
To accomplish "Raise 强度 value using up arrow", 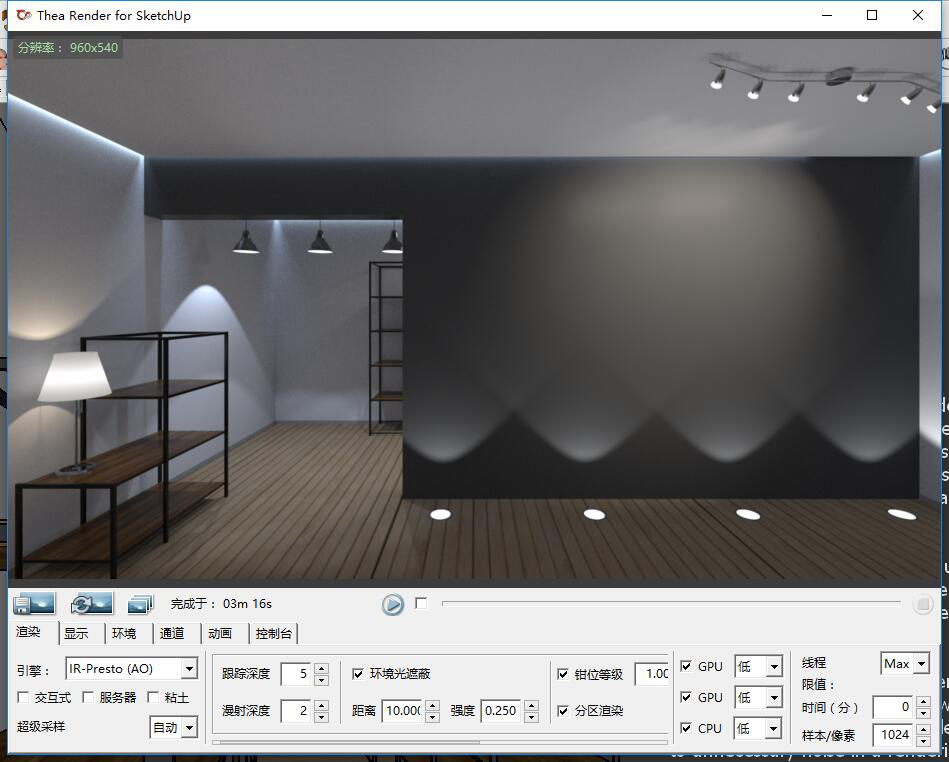I will (531, 705).
